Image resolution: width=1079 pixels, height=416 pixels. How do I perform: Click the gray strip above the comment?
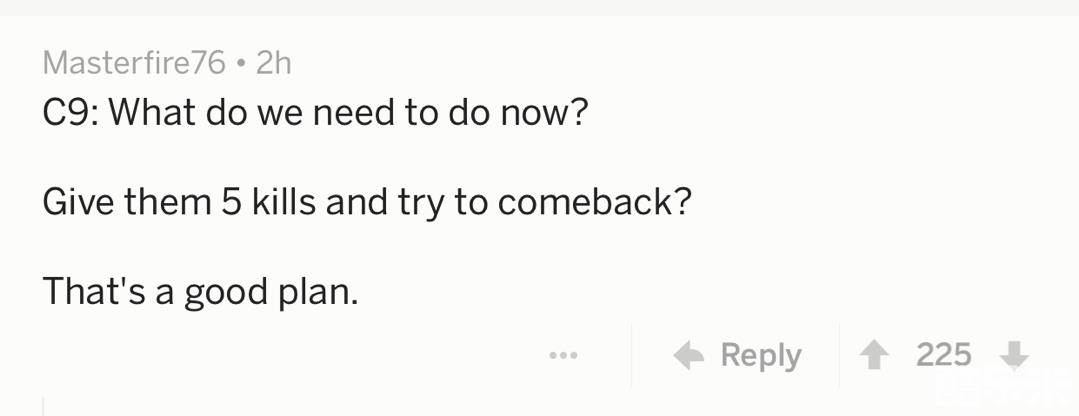pyautogui.click(x=540, y=7)
